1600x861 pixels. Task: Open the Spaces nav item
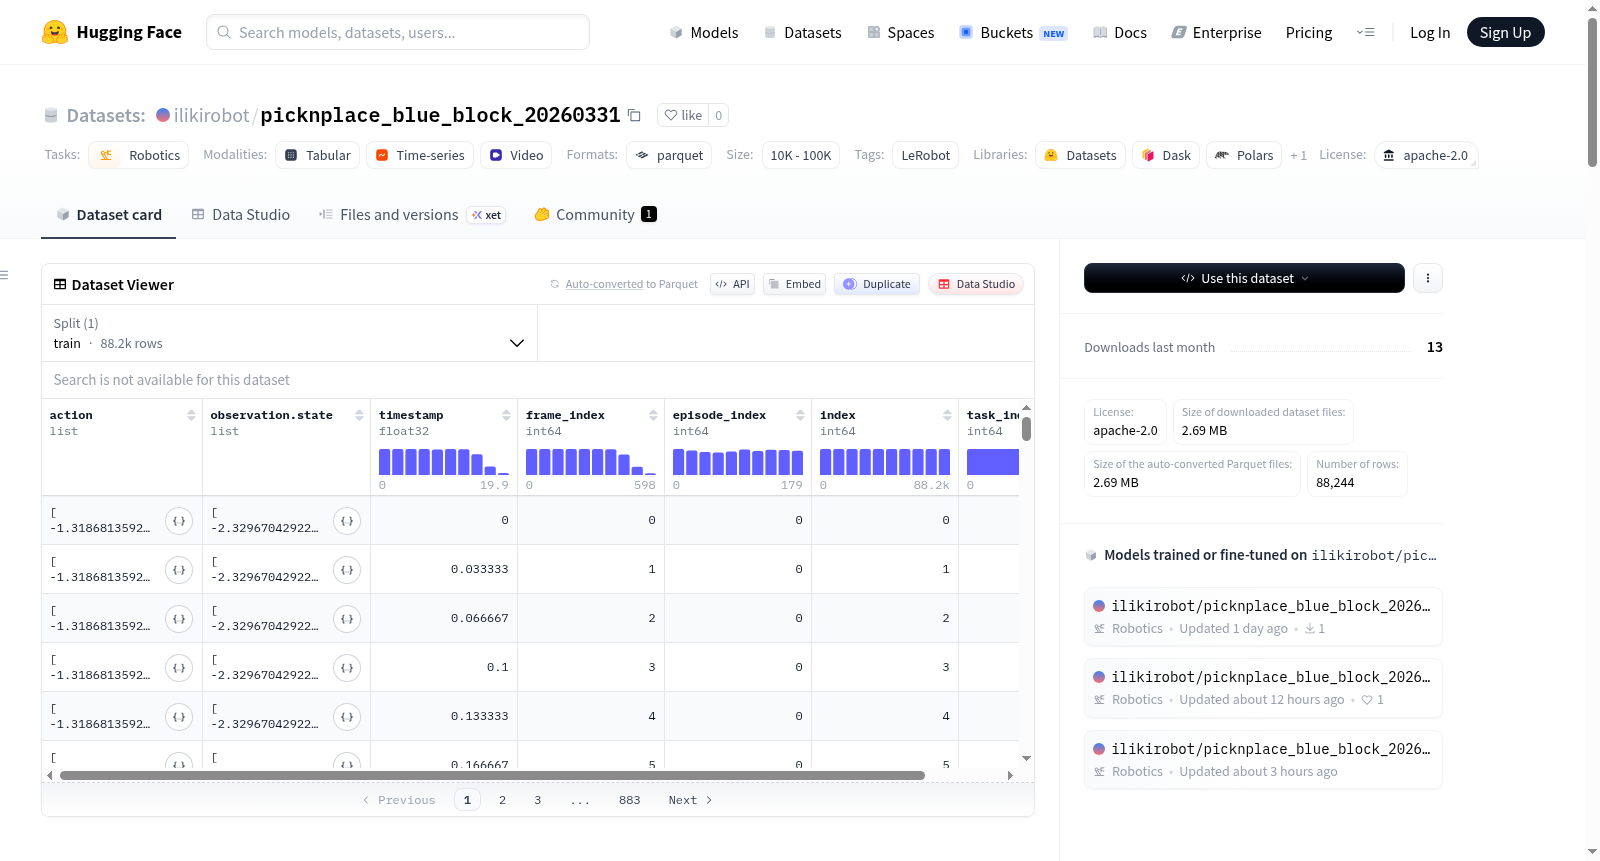point(901,32)
